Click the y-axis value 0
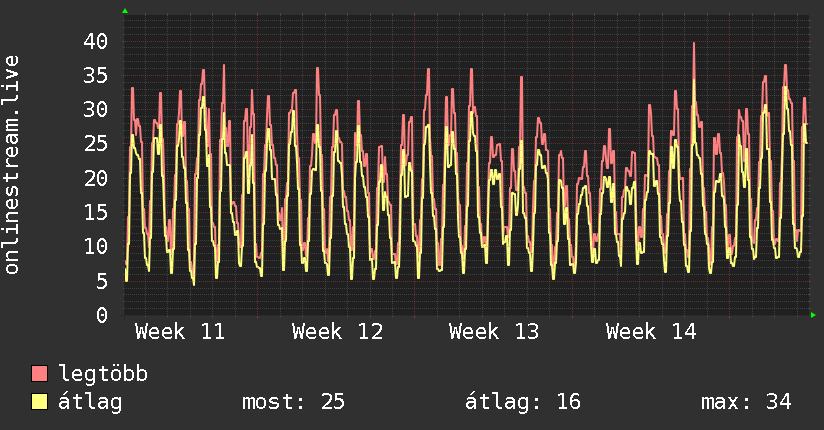This screenshot has height=430, width=824. [x=102, y=315]
